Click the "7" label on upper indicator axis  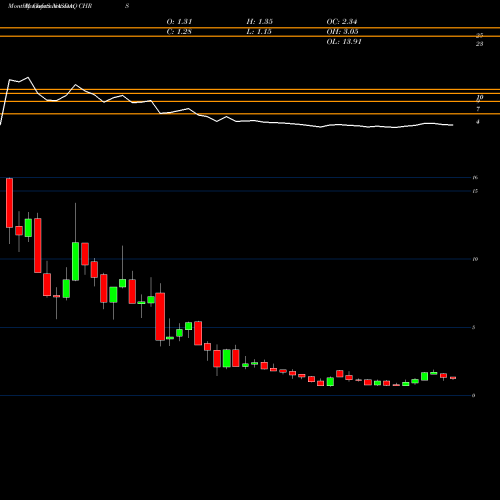[x=478, y=109]
